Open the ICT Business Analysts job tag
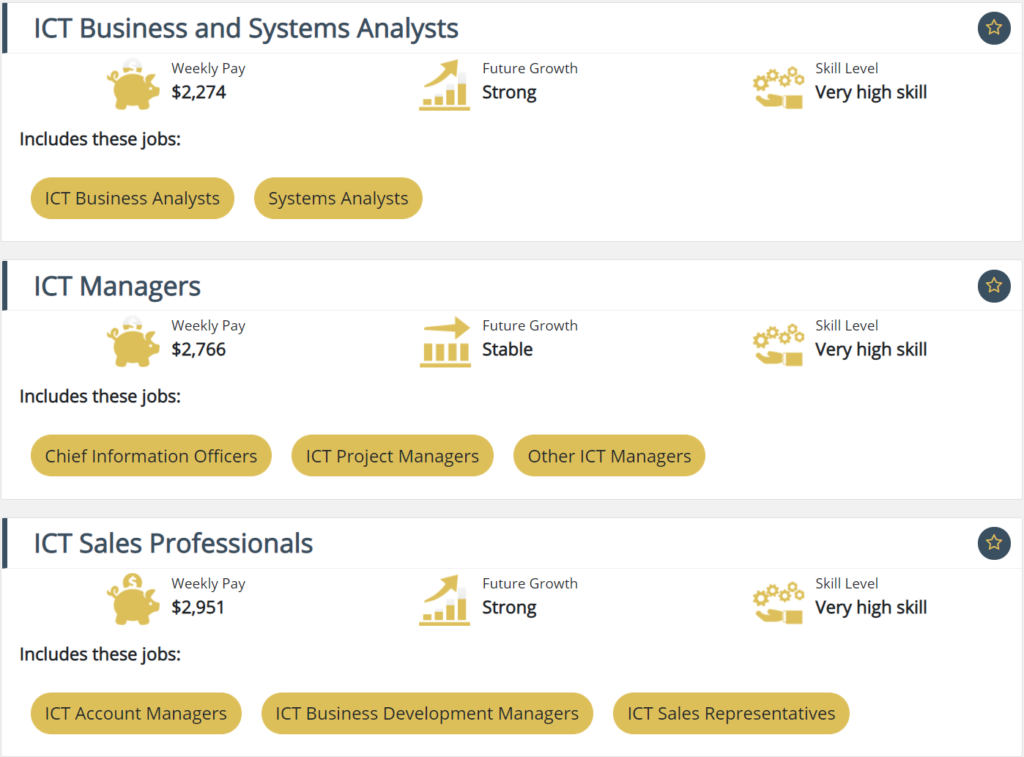The height and width of the screenshot is (757, 1024). pyautogui.click(x=132, y=198)
